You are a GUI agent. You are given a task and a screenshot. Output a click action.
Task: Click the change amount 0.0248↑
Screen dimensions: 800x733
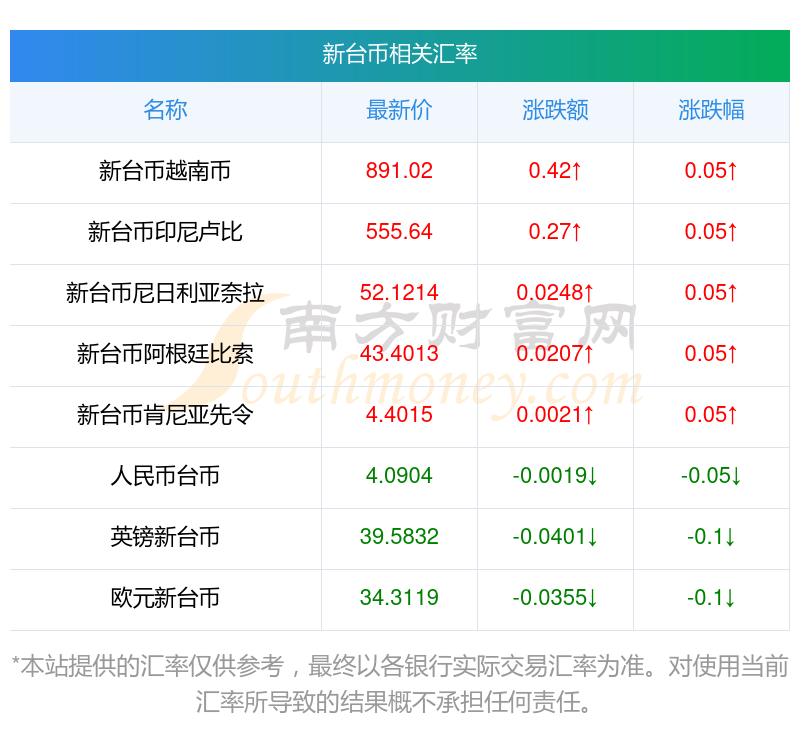pyautogui.click(x=555, y=293)
